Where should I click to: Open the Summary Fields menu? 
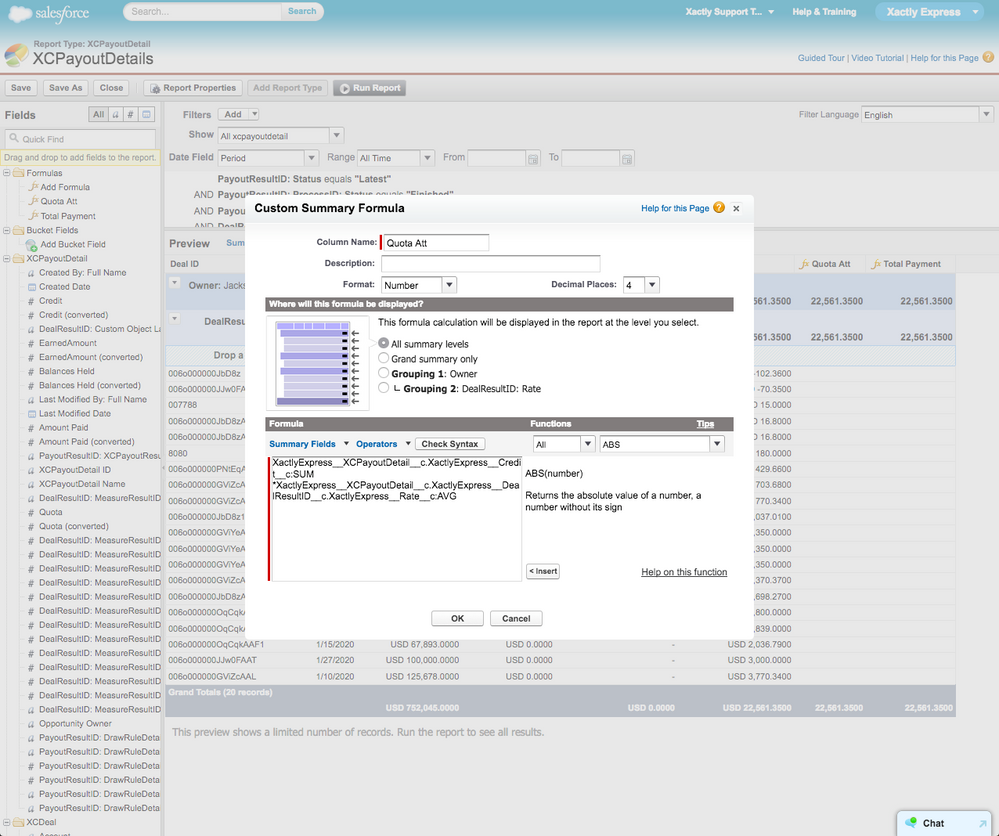309,444
